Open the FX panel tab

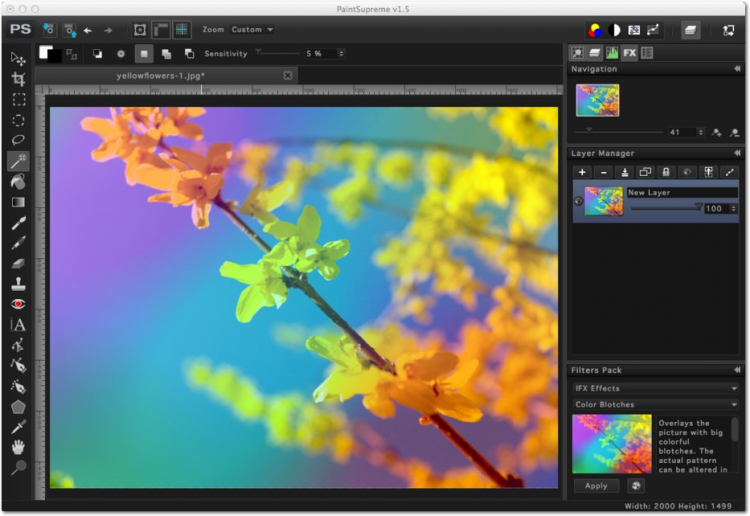tap(629, 52)
